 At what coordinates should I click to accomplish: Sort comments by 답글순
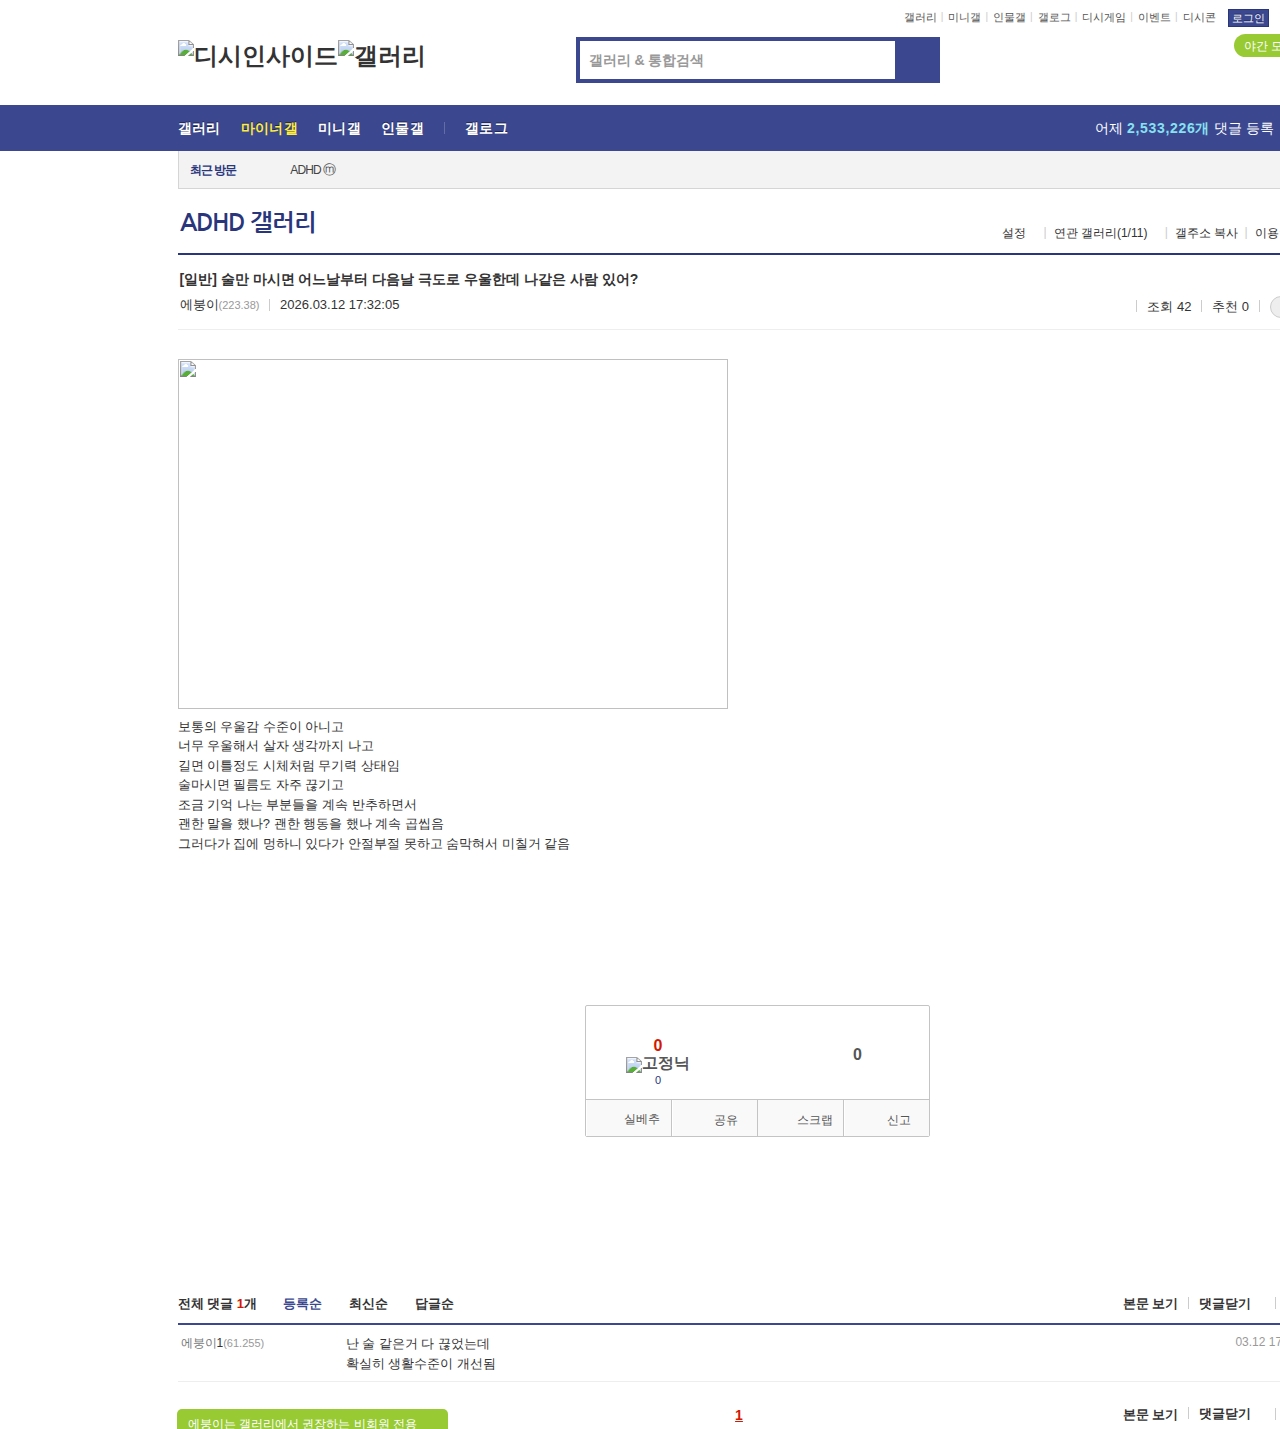(434, 1304)
